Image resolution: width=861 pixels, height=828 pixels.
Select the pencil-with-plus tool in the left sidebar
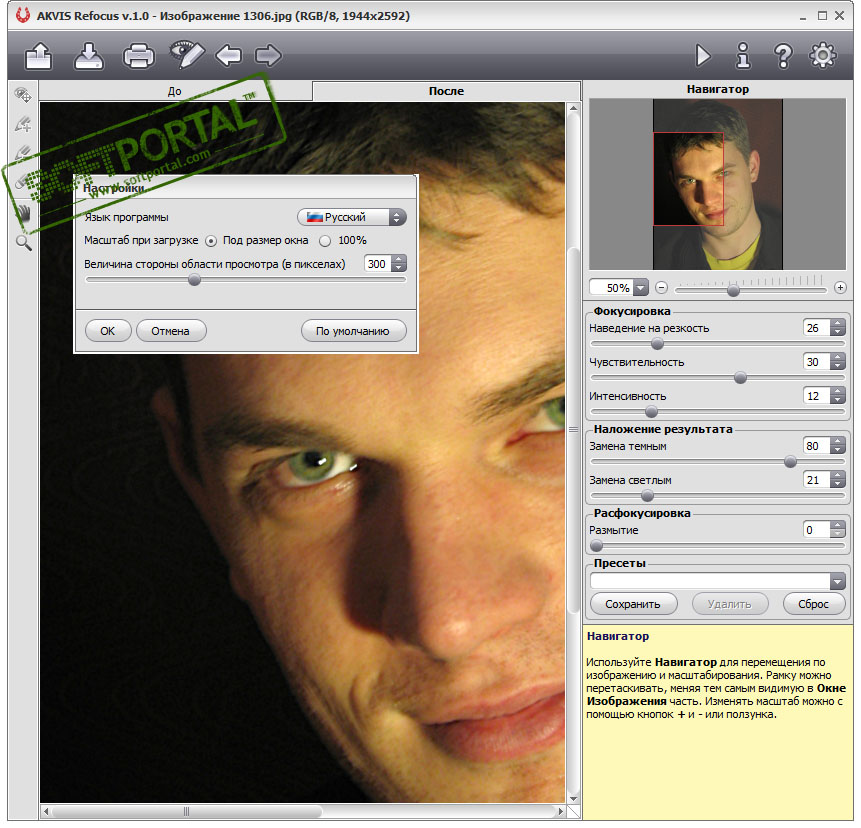23,124
